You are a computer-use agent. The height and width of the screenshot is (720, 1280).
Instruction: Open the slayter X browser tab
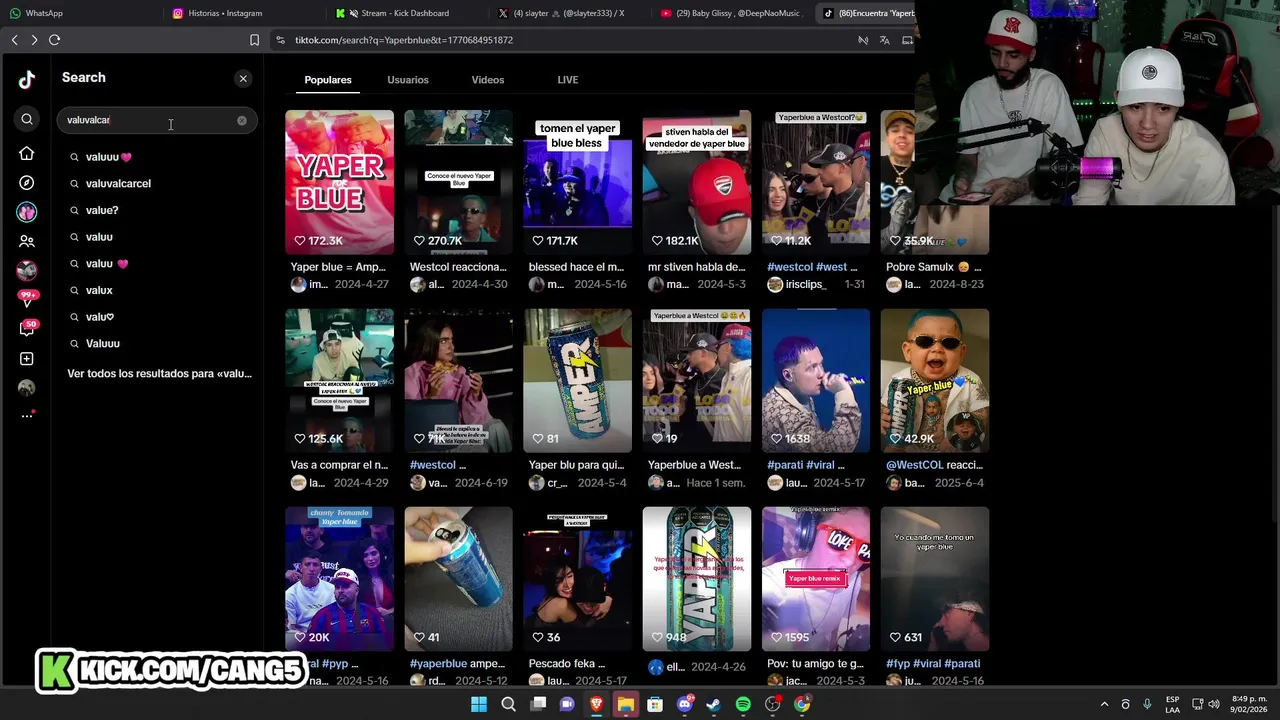(x=568, y=13)
